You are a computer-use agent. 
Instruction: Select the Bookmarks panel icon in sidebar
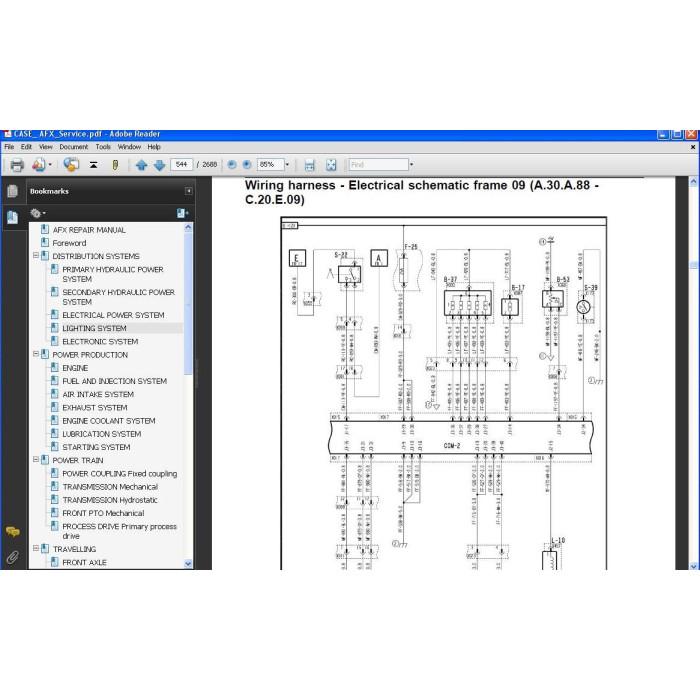tap(12, 217)
